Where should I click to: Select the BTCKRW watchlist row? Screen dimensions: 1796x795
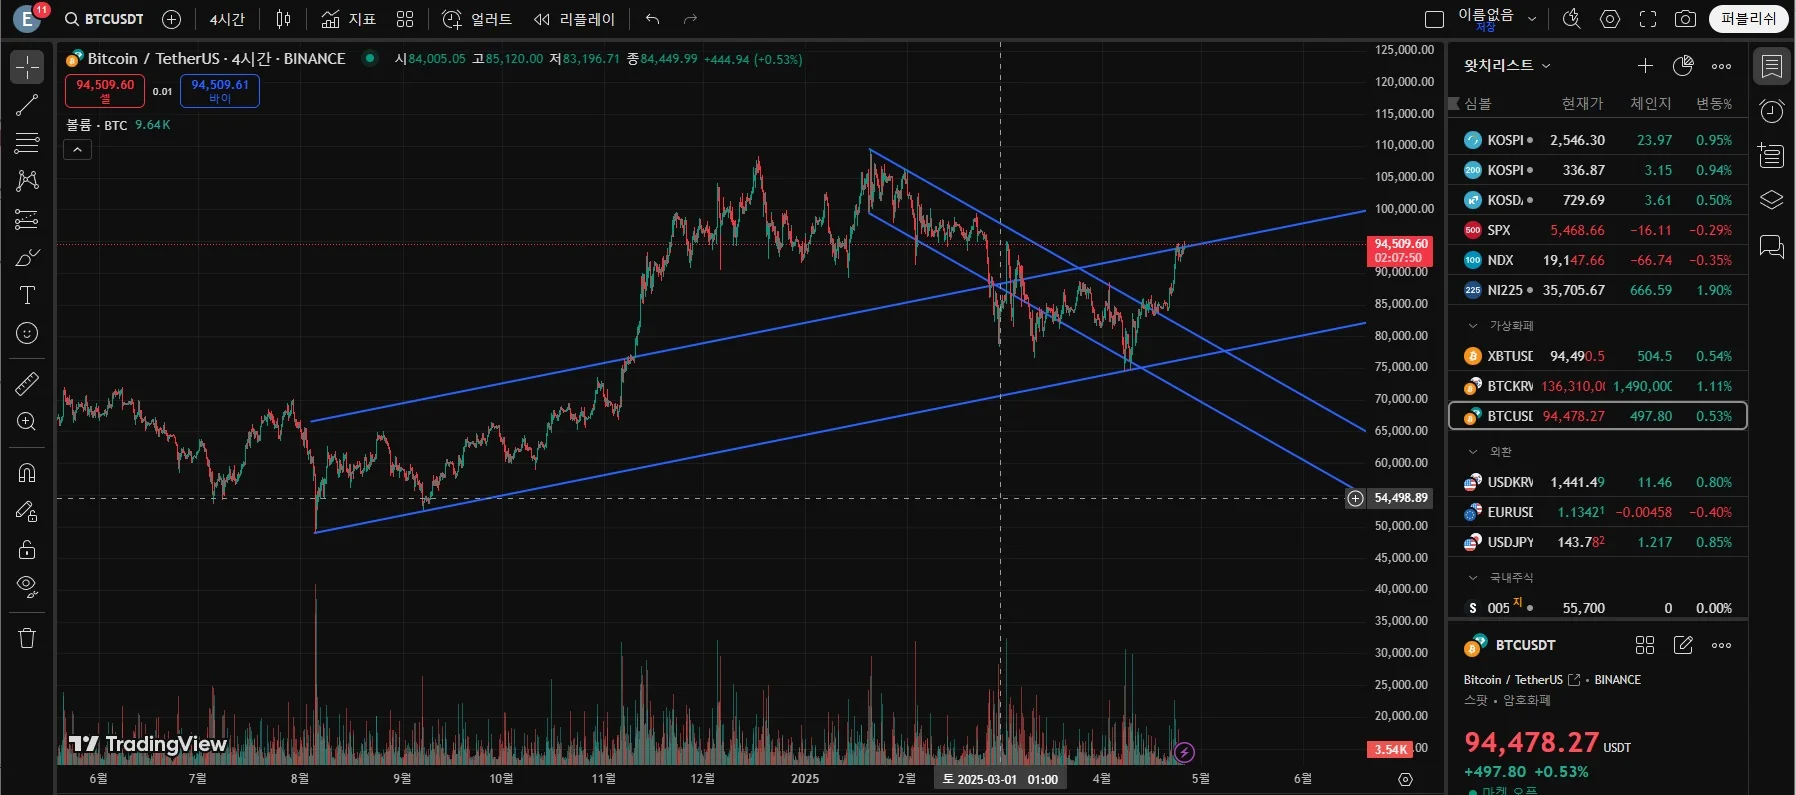1598,386
